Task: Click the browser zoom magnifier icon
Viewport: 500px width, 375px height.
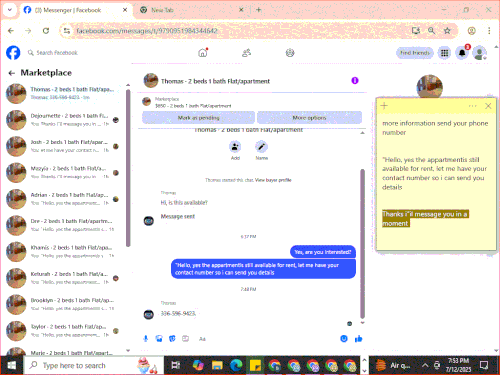Action: (x=431, y=31)
